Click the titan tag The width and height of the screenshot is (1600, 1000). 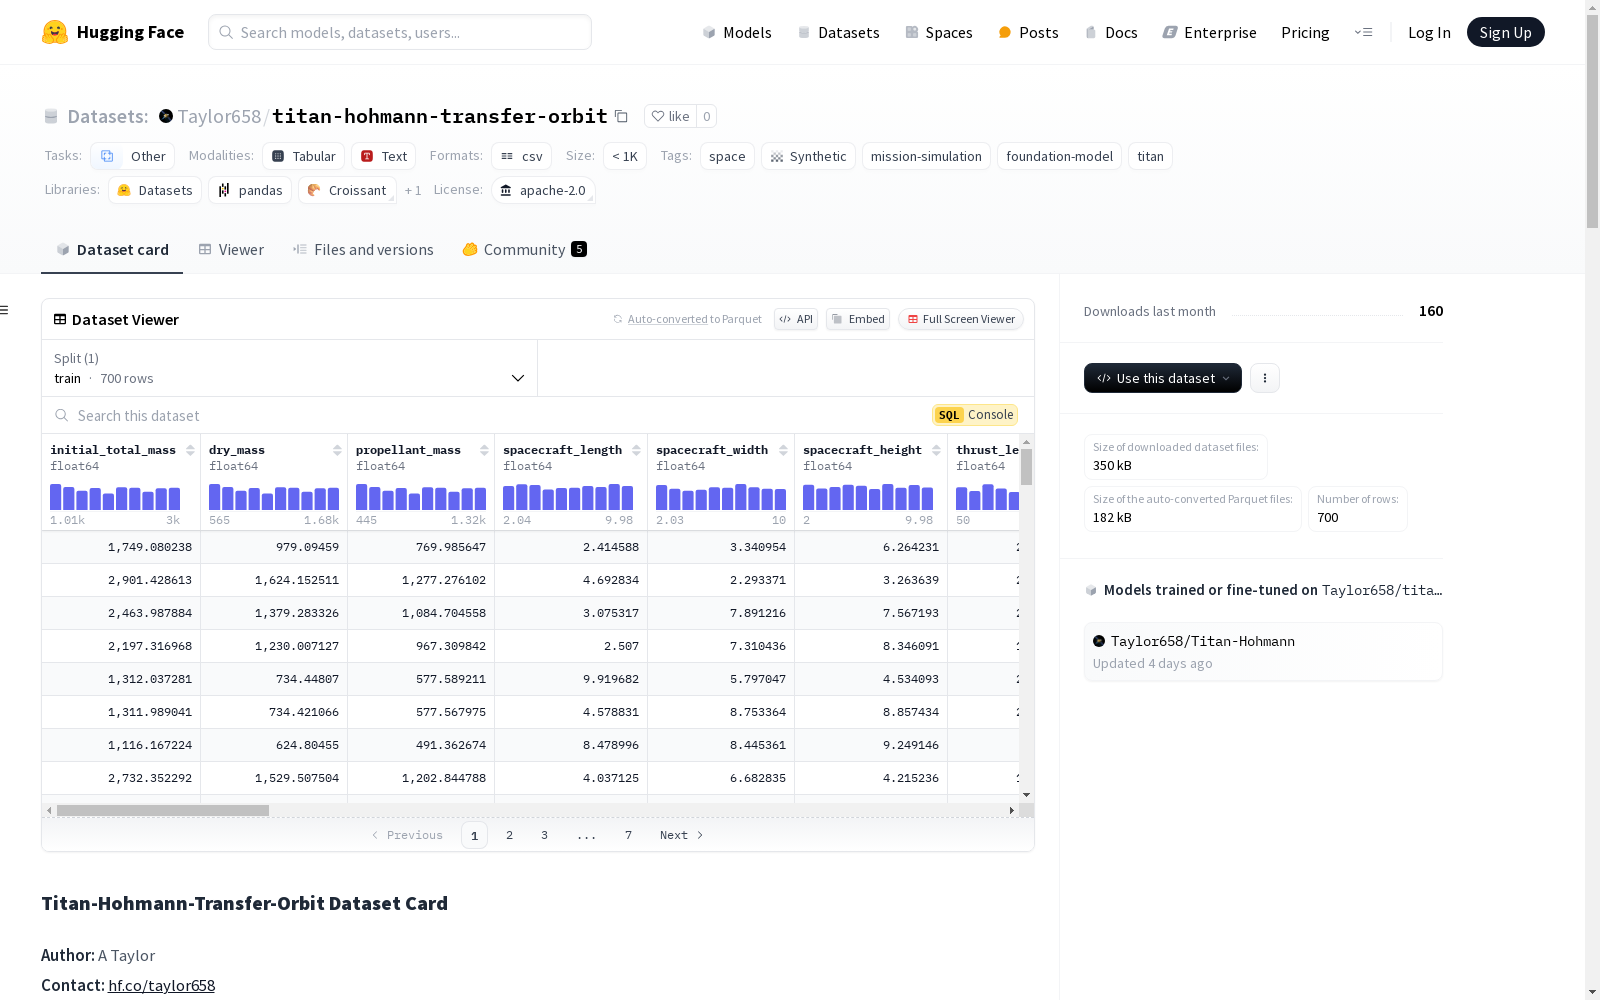[x=1151, y=156]
